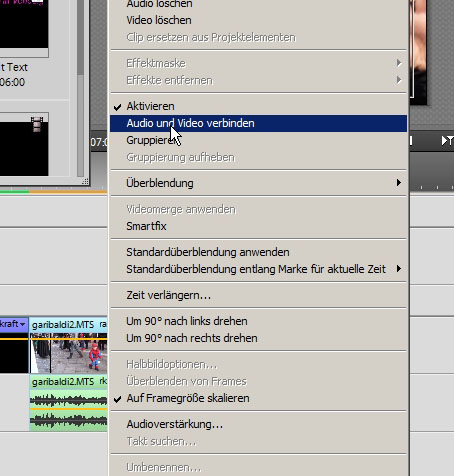Click the panel resize grip icon
The width and height of the screenshot is (454, 476).
pos(85,181)
